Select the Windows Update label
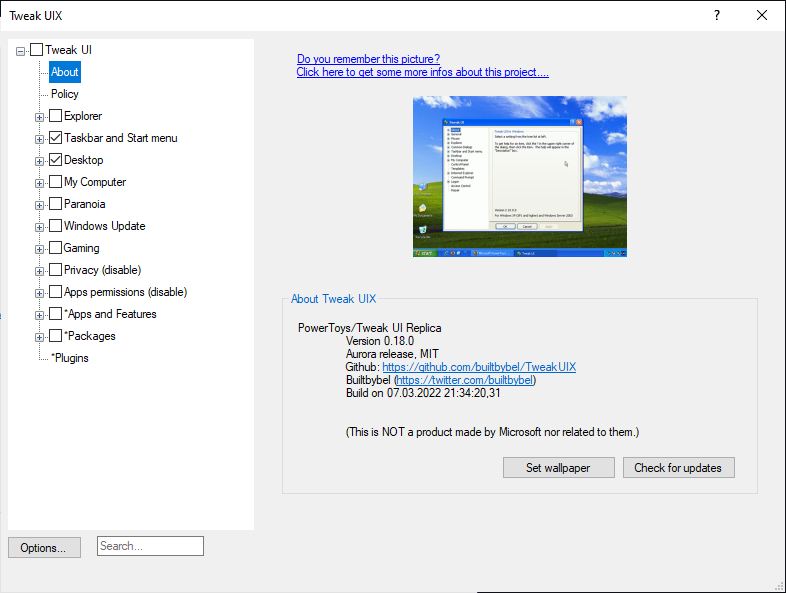Image resolution: width=786 pixels, height=593 pixels. tap(105, 227)
